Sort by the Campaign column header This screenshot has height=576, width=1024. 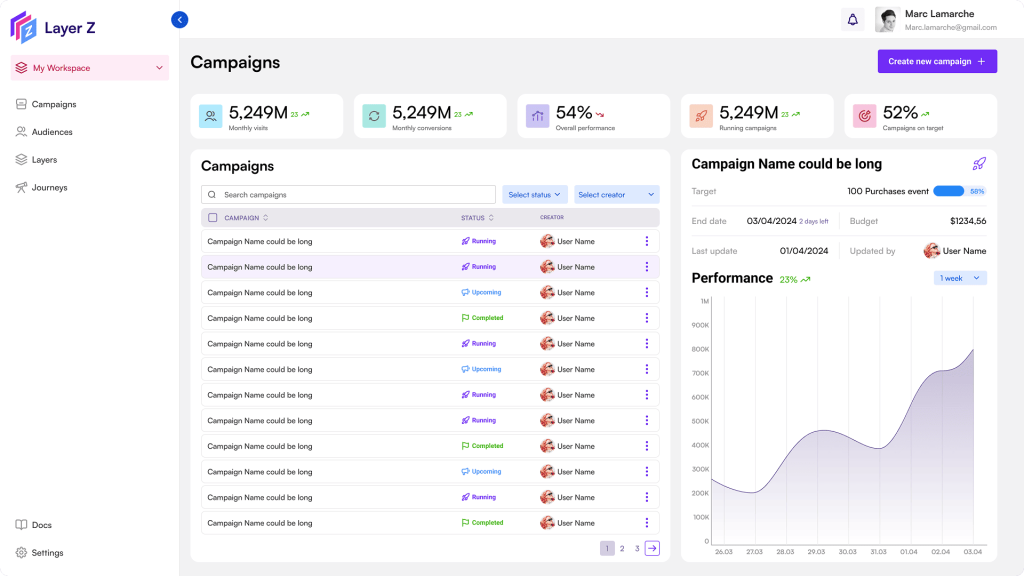pyautogui.click(x=246, y=217)
